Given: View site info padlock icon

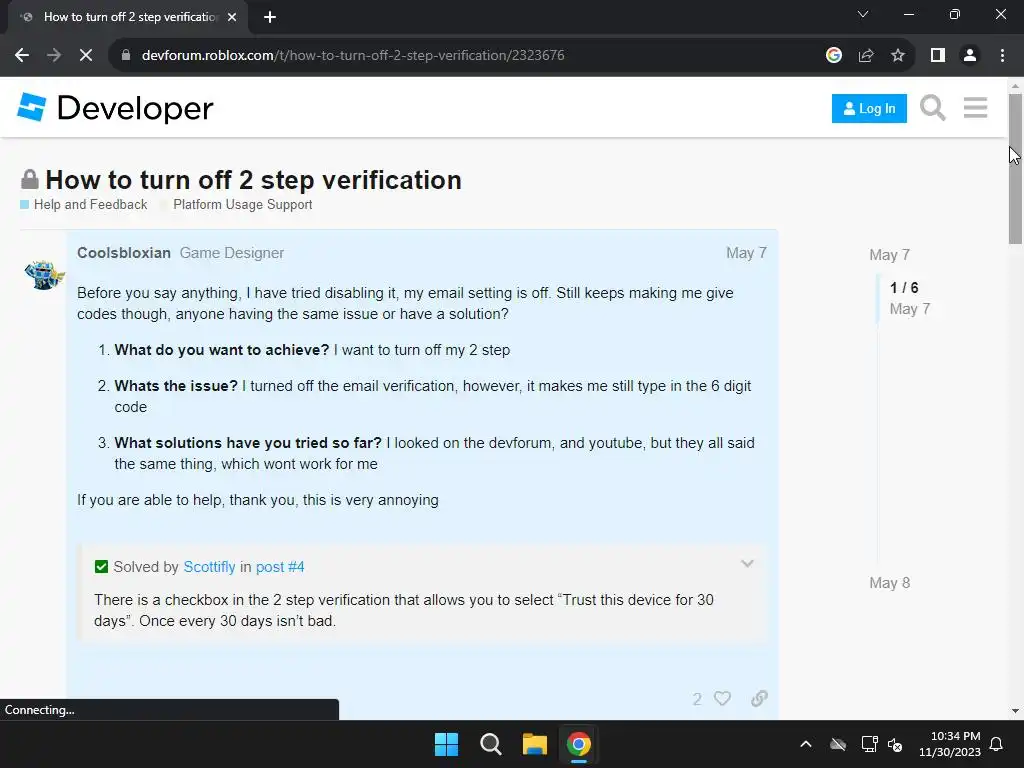Looking at the screenshot, I should coord(126,56).
